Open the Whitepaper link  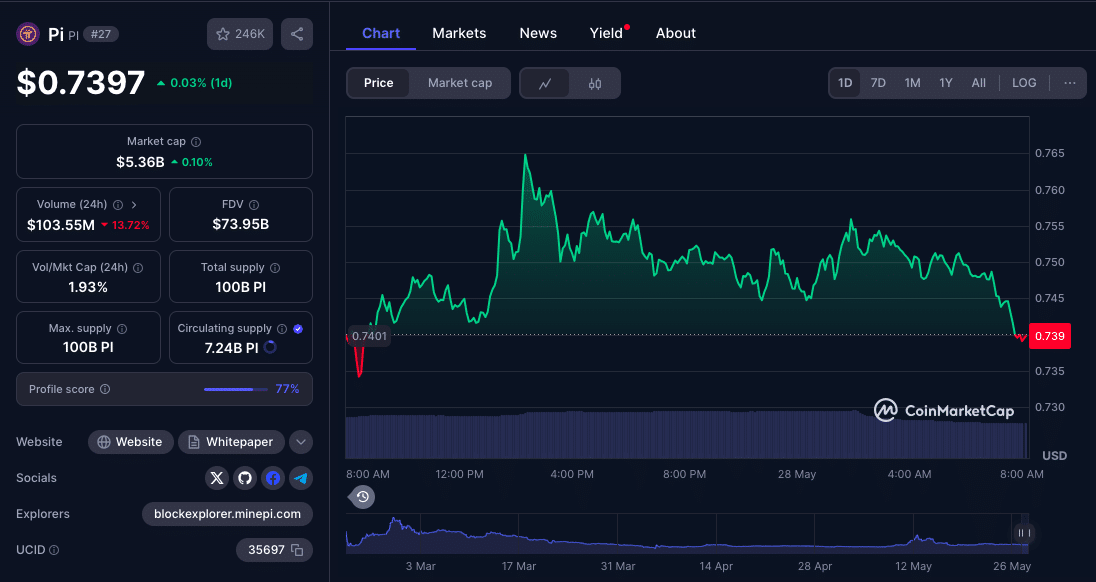point(231,442)
